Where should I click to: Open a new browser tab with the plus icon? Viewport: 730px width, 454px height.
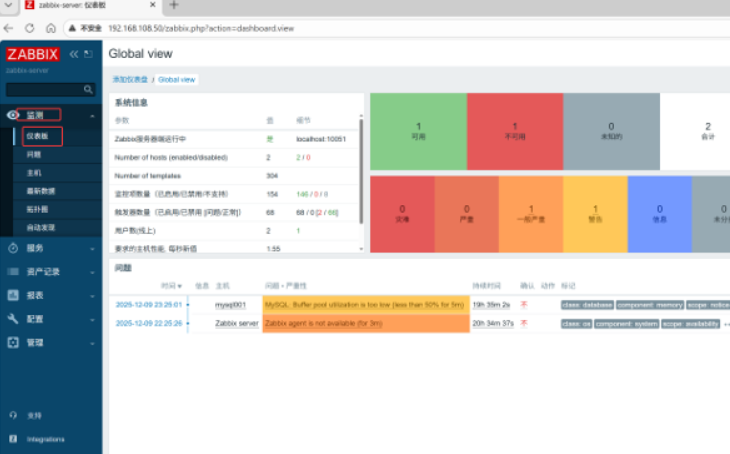pyautogui.click(x=174, y=5)
